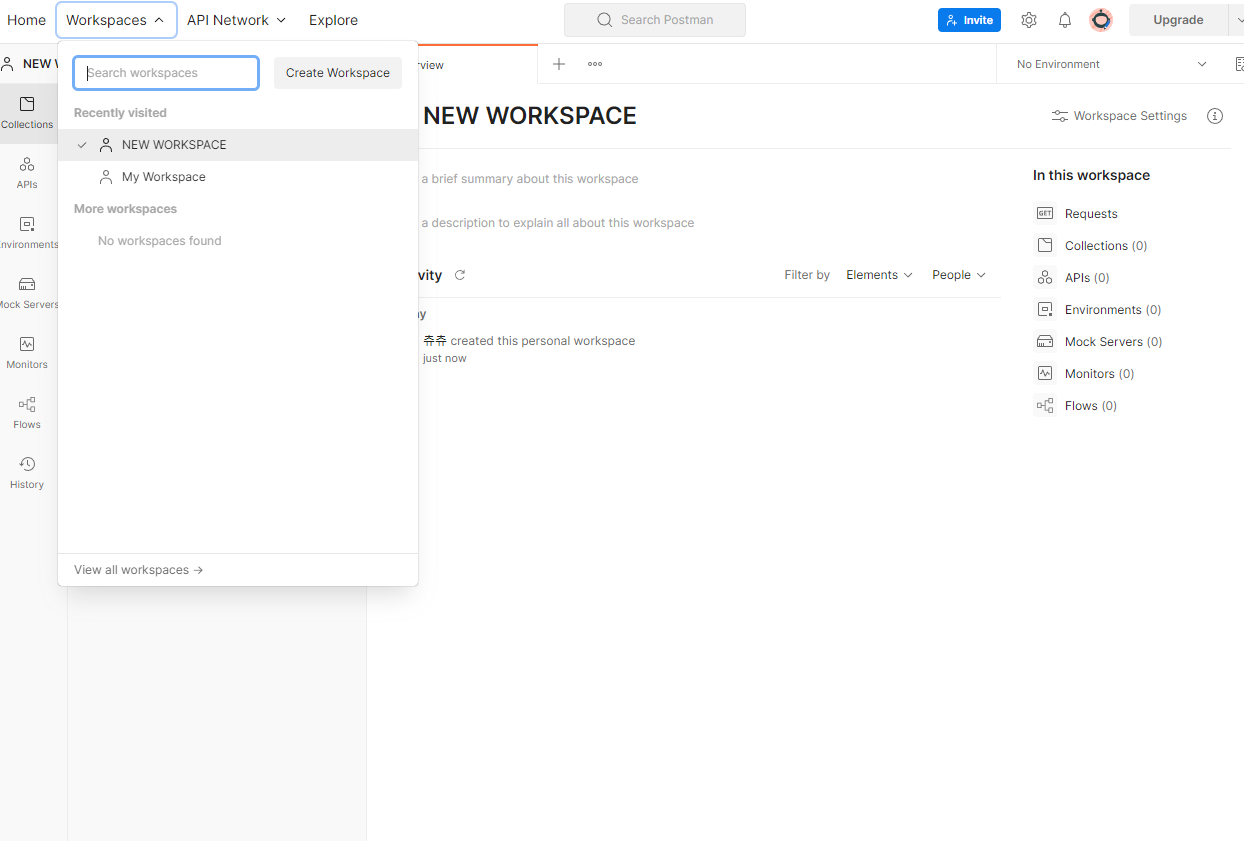Expand the Upgrade options arrow
Screen dimensions: 1244x841
click(x=1237, y=20)
